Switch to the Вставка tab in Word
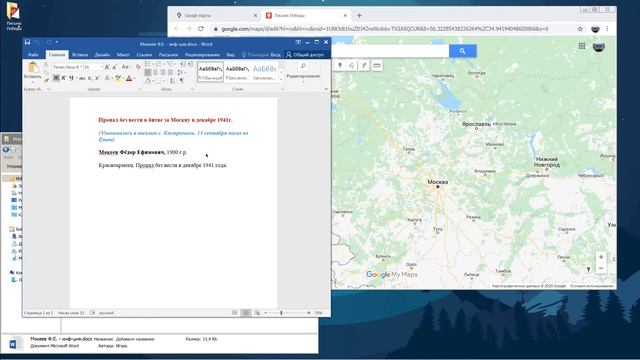 click(80, 55)
